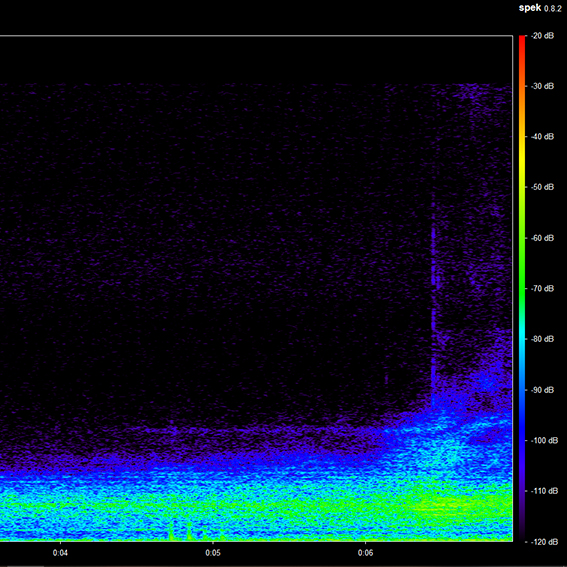Image resolution: width=567 pixels, height=567 pixels.
Task: Click the 0:05 time axis label
Action: (213, 553)
